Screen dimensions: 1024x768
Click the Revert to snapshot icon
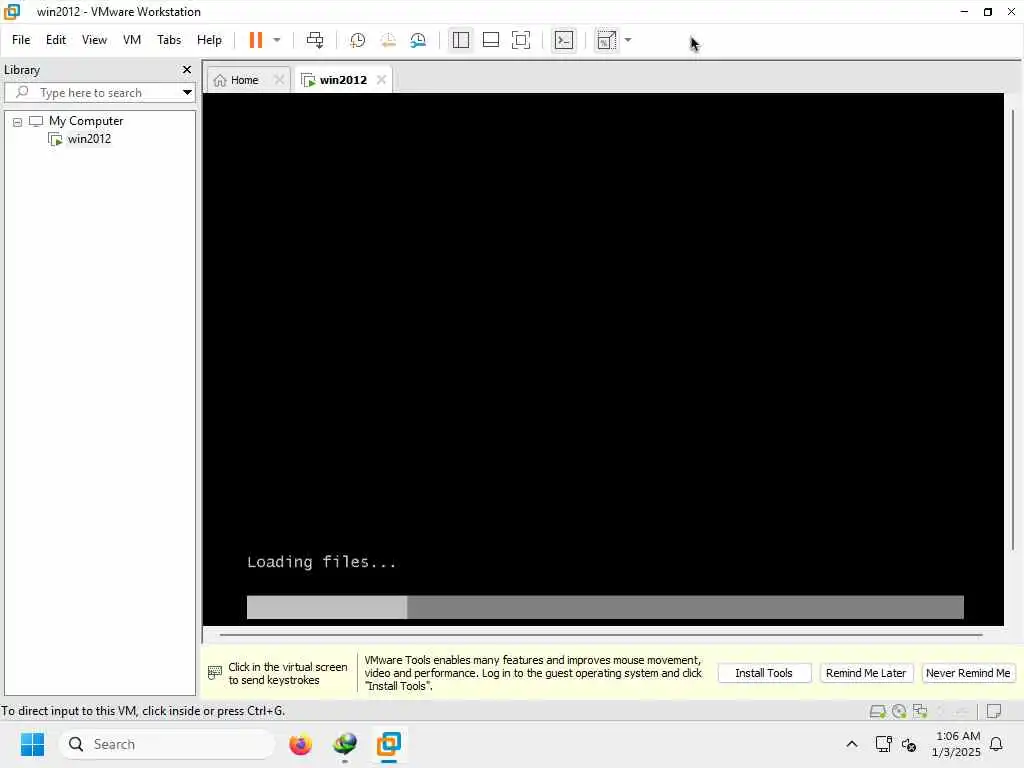pos(388,40)
